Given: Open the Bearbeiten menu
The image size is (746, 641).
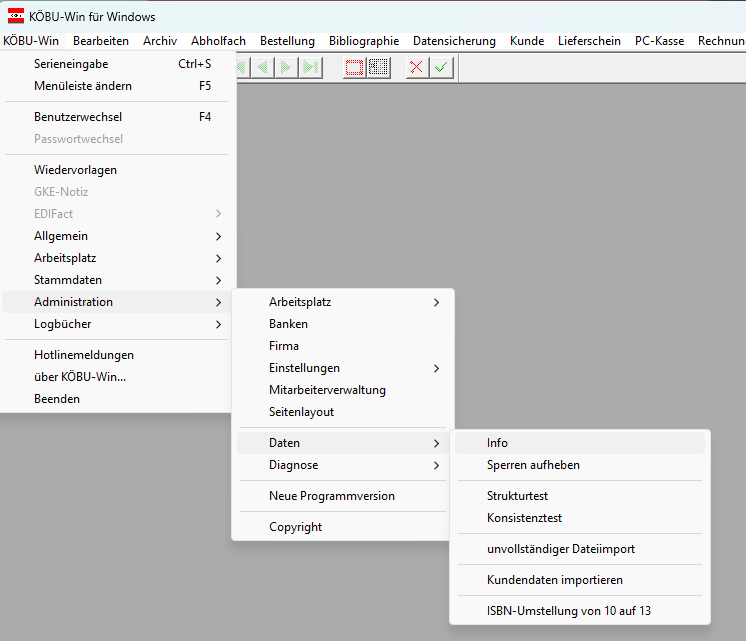Looking at the screenshot, I should point(101,41).
